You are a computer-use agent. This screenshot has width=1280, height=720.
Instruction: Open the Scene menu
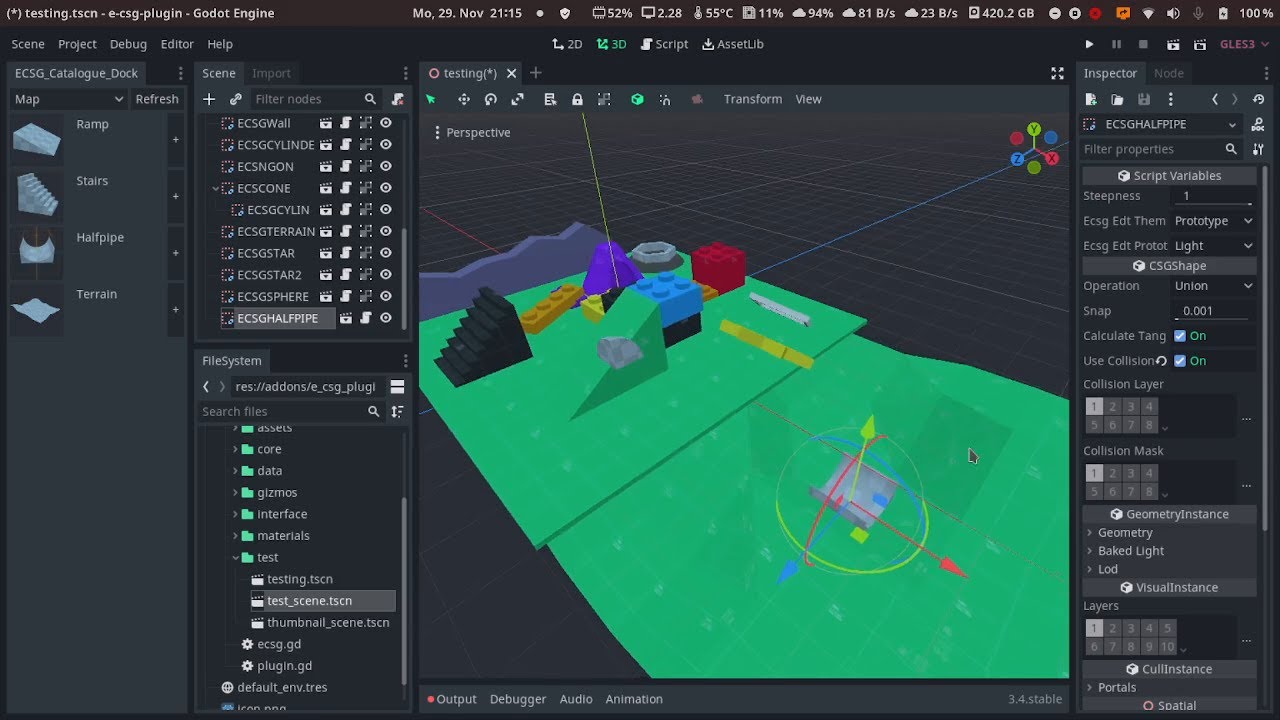tap(28, 44)
